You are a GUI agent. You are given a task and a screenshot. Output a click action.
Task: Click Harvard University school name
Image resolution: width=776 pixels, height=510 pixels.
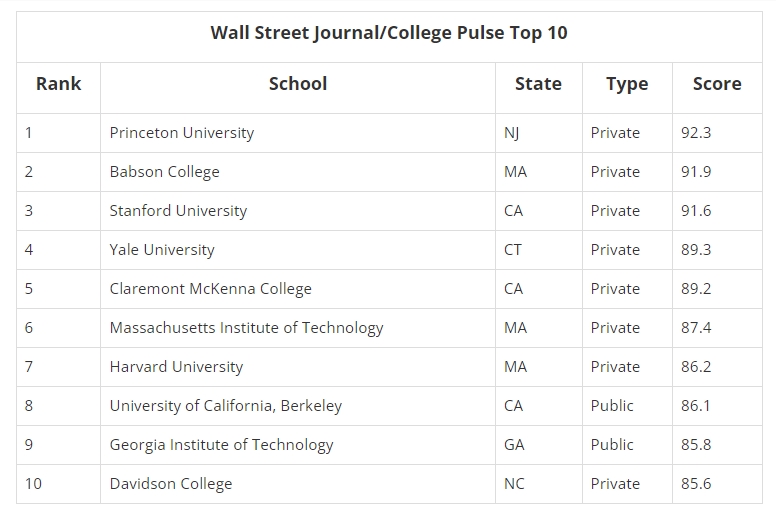176,367
